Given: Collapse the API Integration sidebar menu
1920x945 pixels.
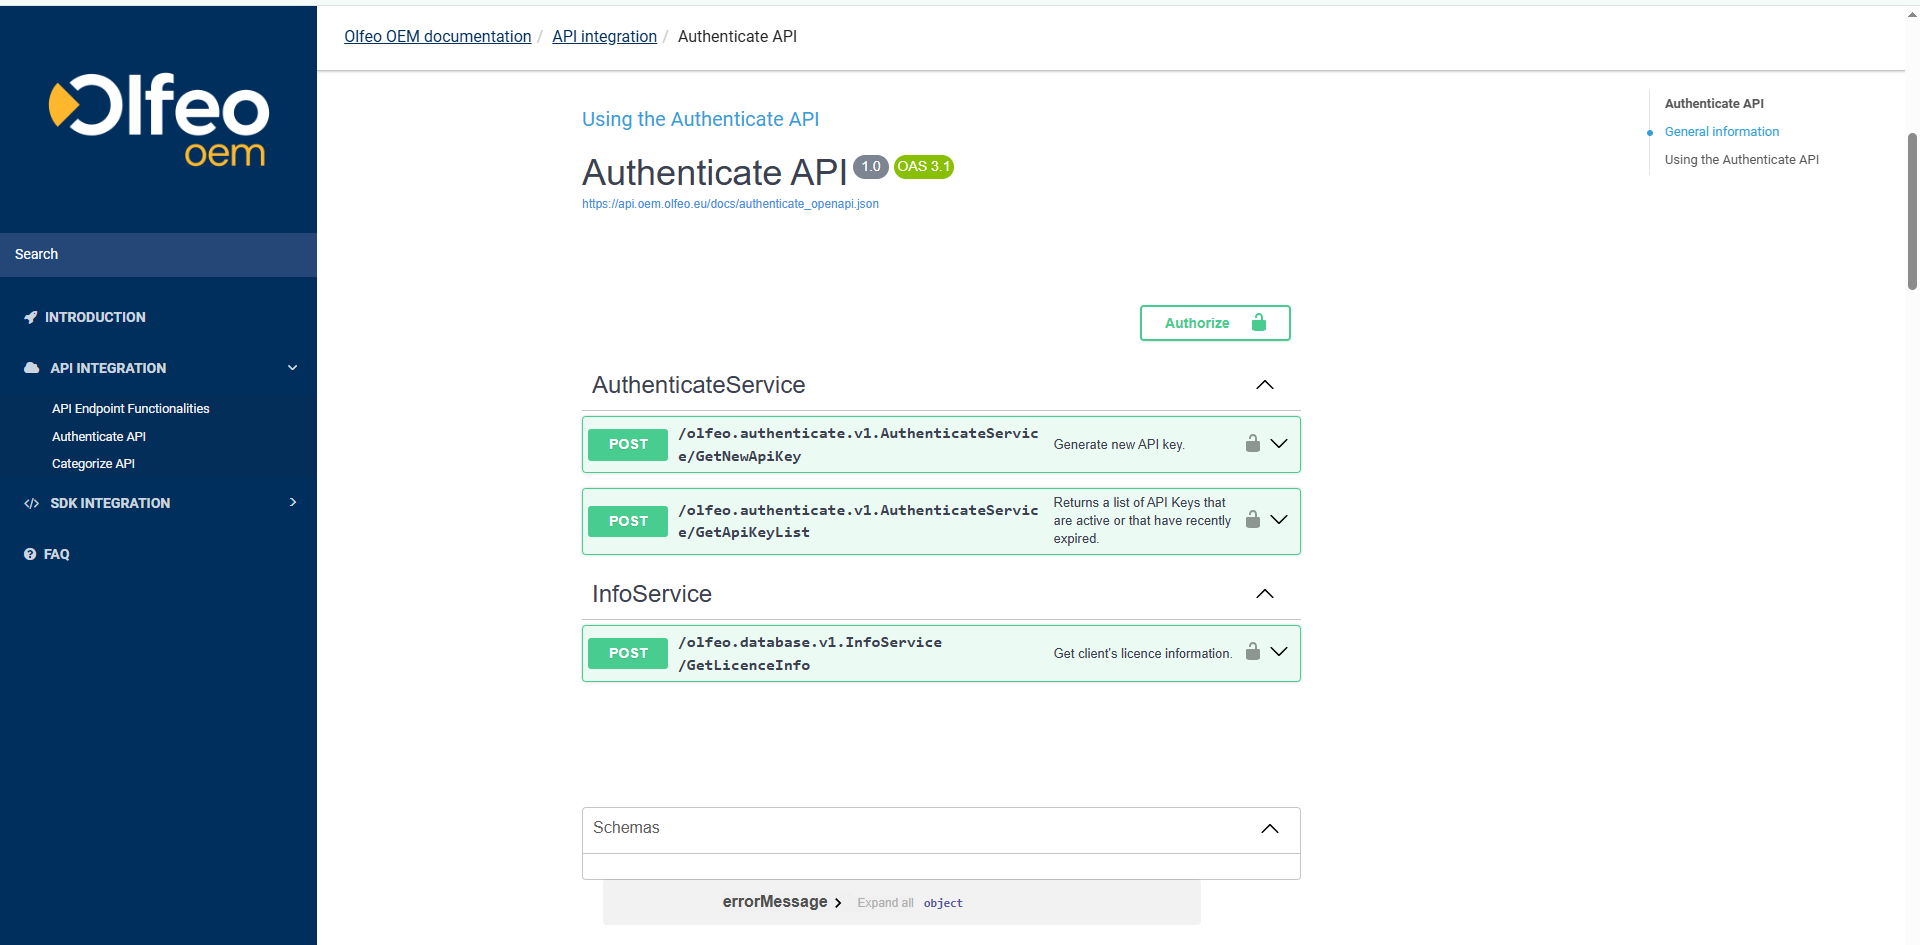Looking at the screenshot, I should pyautogui.click(x=293, y=368).
